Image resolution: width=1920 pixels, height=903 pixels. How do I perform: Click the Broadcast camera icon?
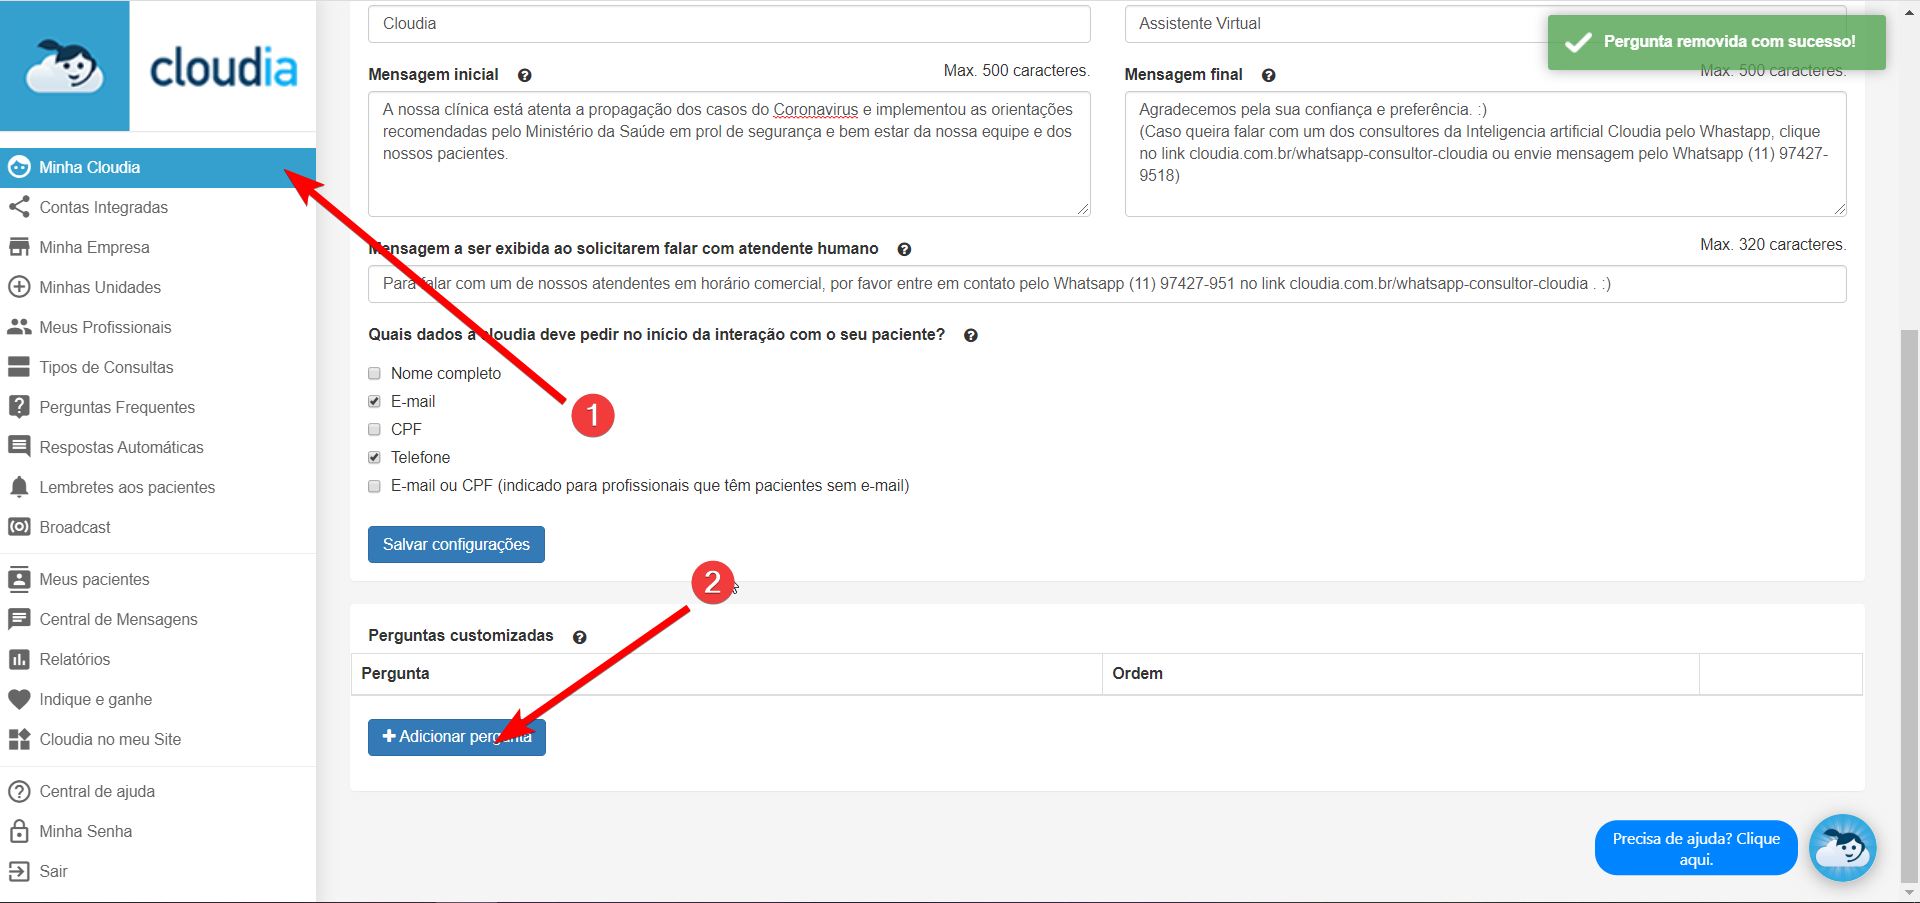[19, 527]
